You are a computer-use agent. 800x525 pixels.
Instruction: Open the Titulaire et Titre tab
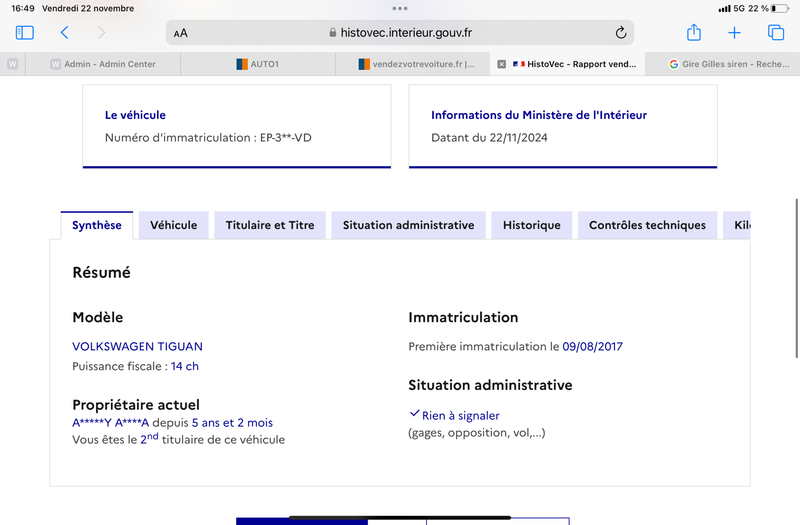[270, 225]
